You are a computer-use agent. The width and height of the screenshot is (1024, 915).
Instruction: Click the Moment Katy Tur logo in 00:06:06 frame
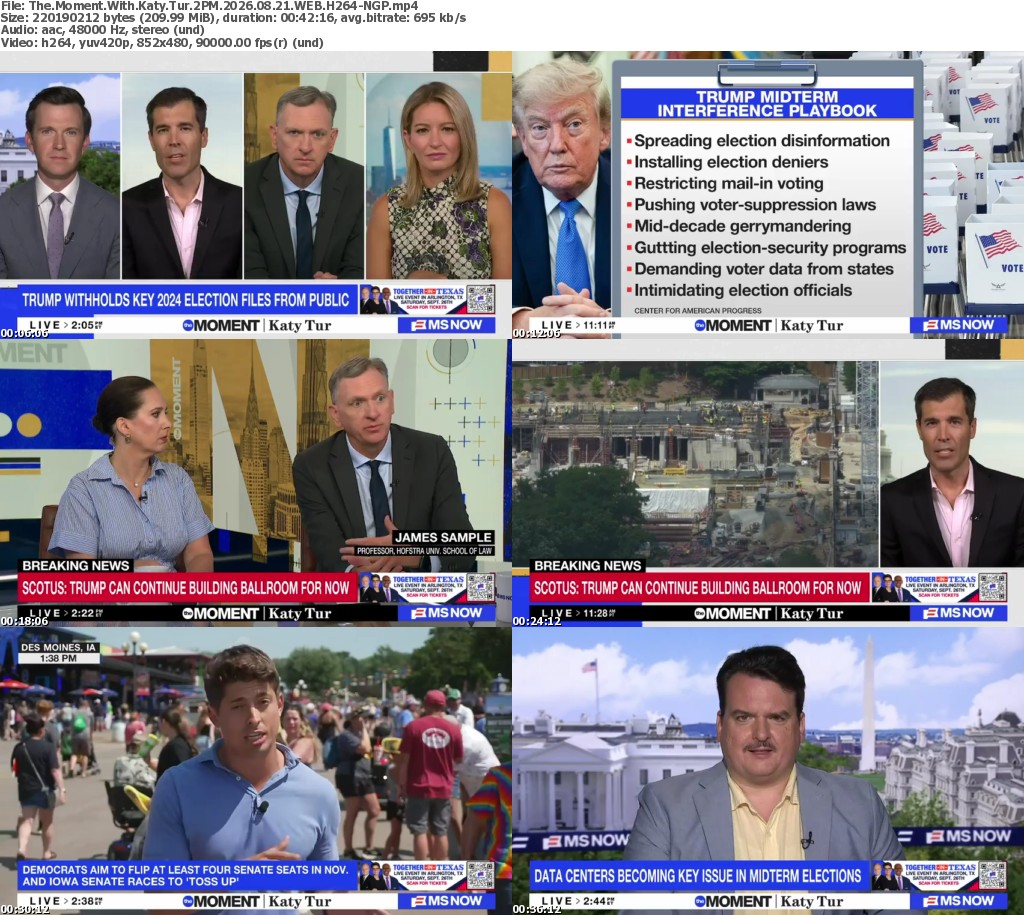[x=257, y=325]
